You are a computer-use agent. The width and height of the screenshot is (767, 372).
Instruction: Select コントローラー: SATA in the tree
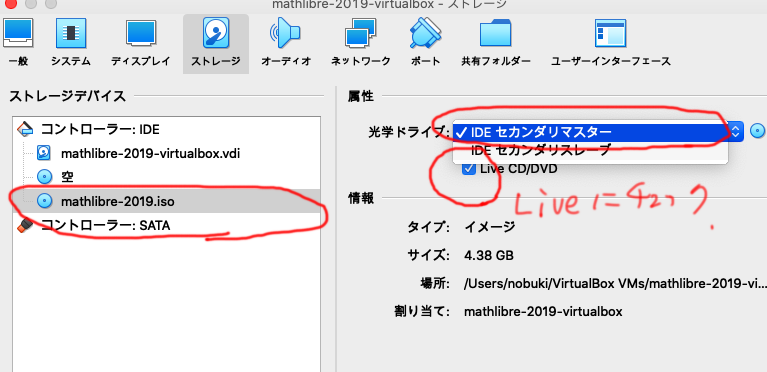click(x=105, y=225)
